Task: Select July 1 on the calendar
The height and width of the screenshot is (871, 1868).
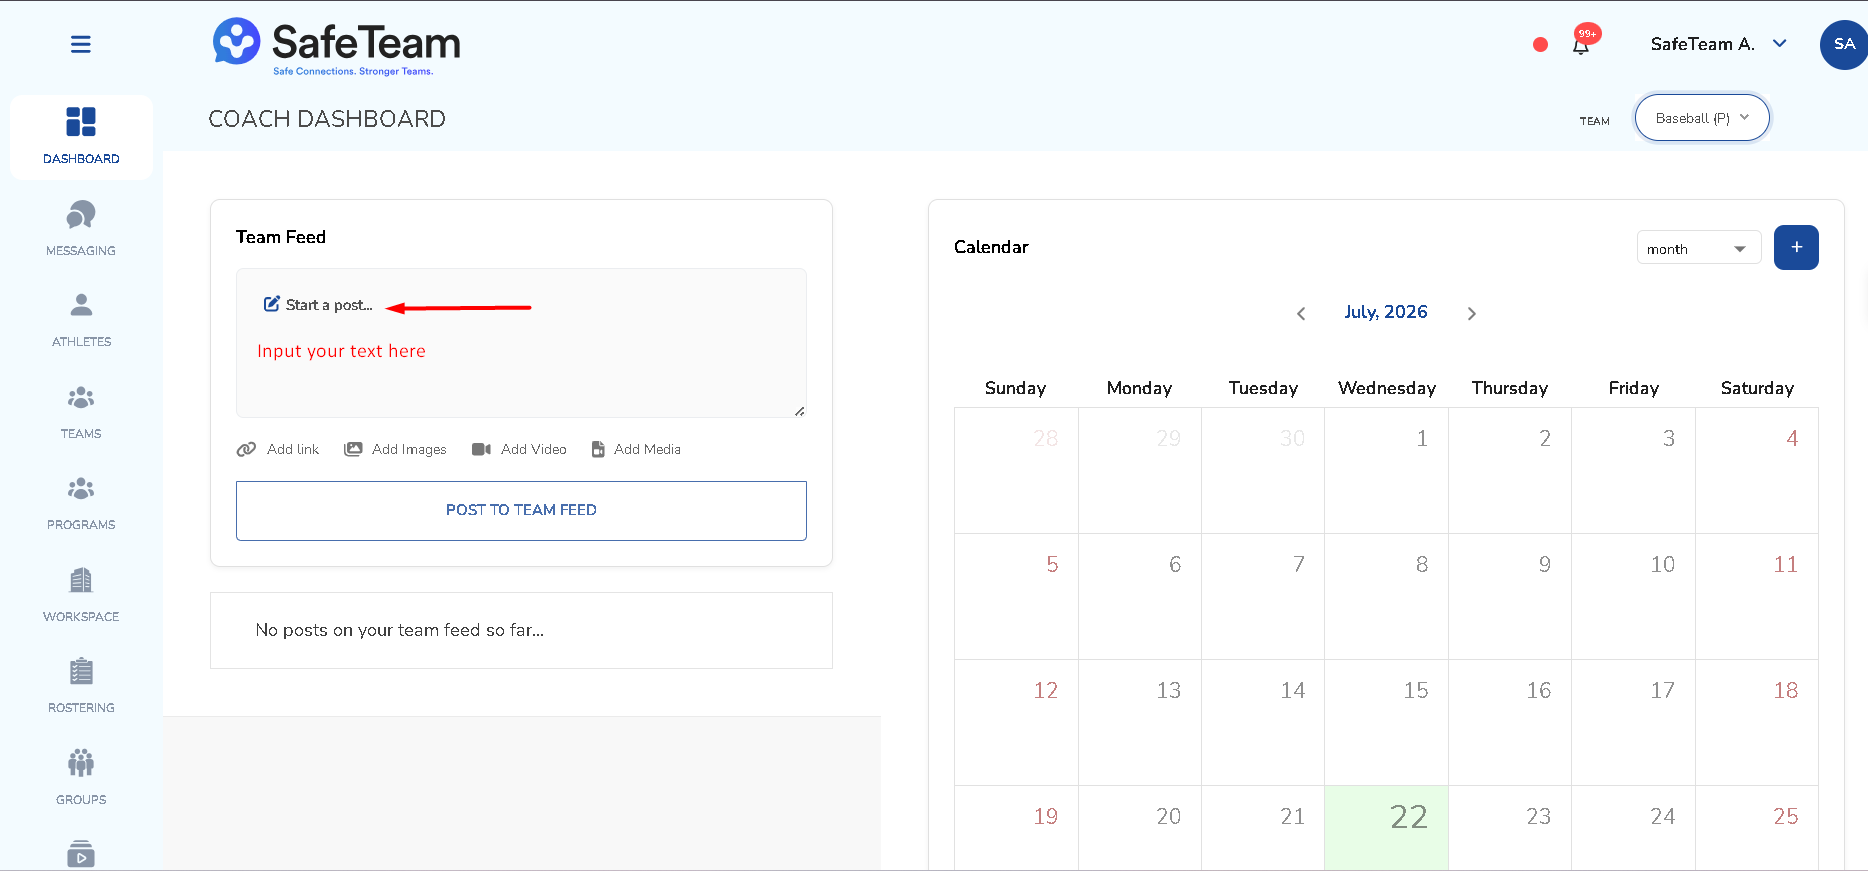Action: 1386,470
